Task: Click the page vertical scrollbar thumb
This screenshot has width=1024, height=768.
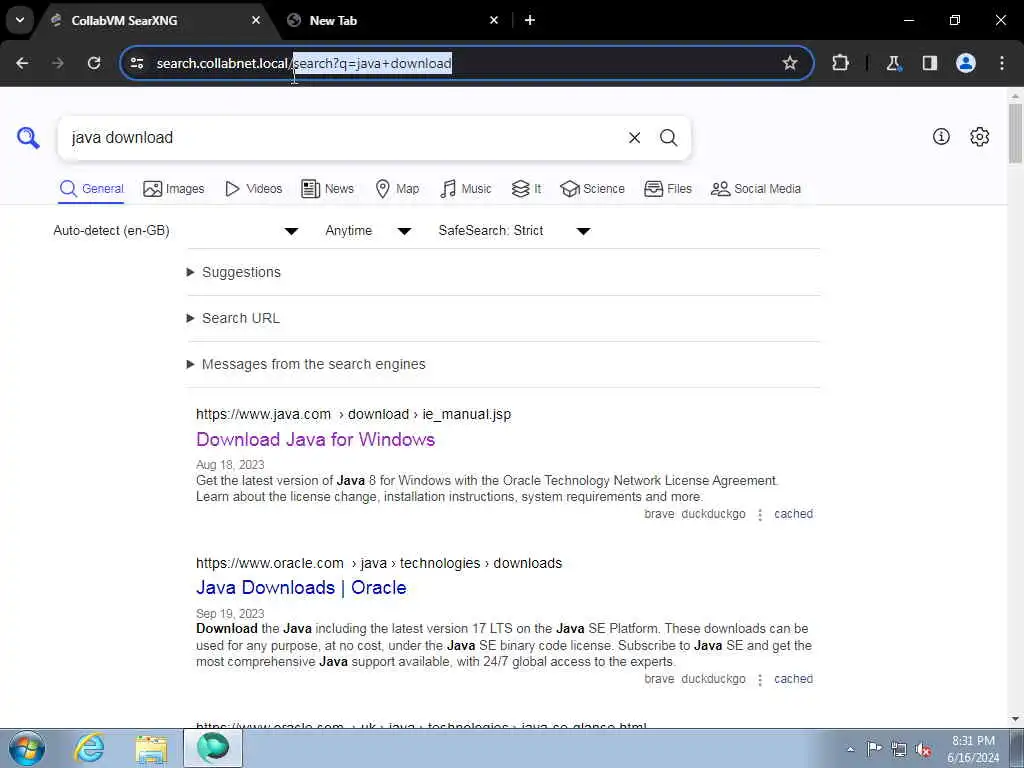Action: tap(1016, 133)
